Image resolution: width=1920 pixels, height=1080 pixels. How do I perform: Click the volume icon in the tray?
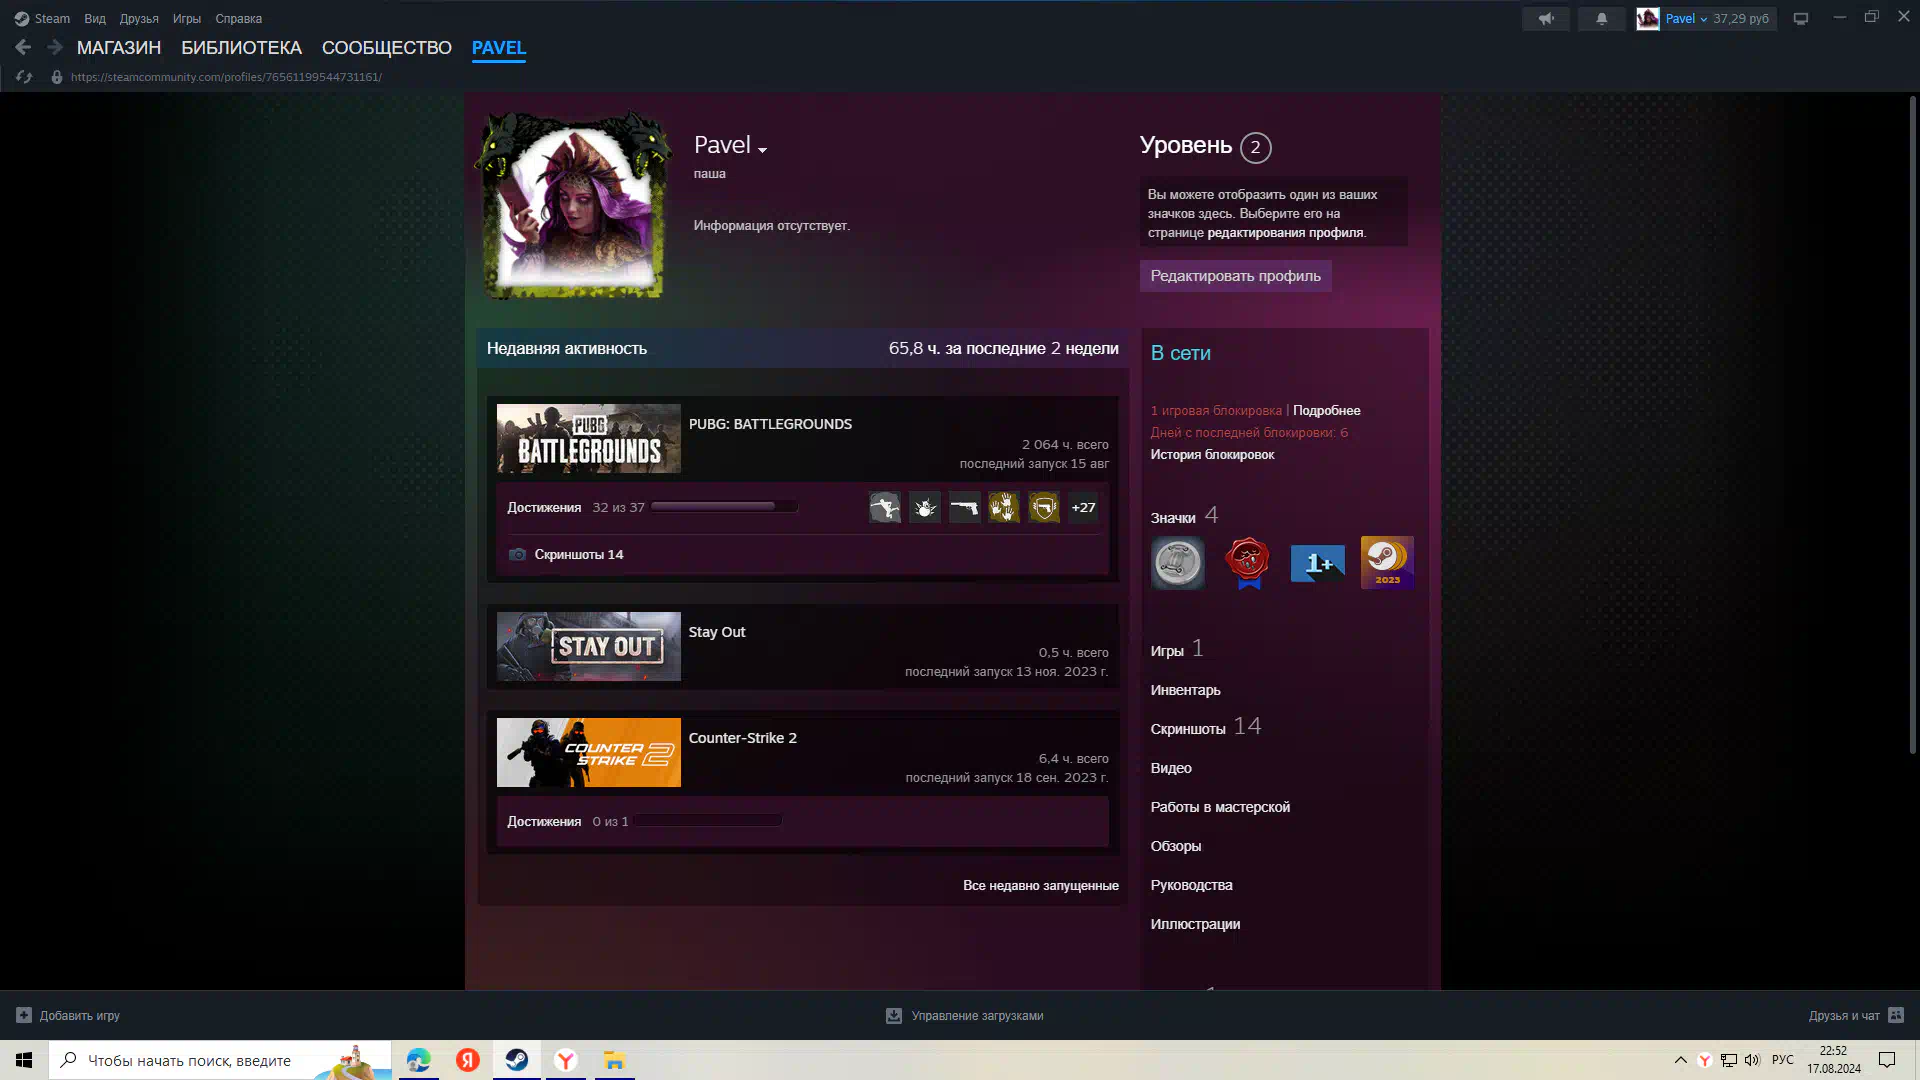point(1752,1060)
